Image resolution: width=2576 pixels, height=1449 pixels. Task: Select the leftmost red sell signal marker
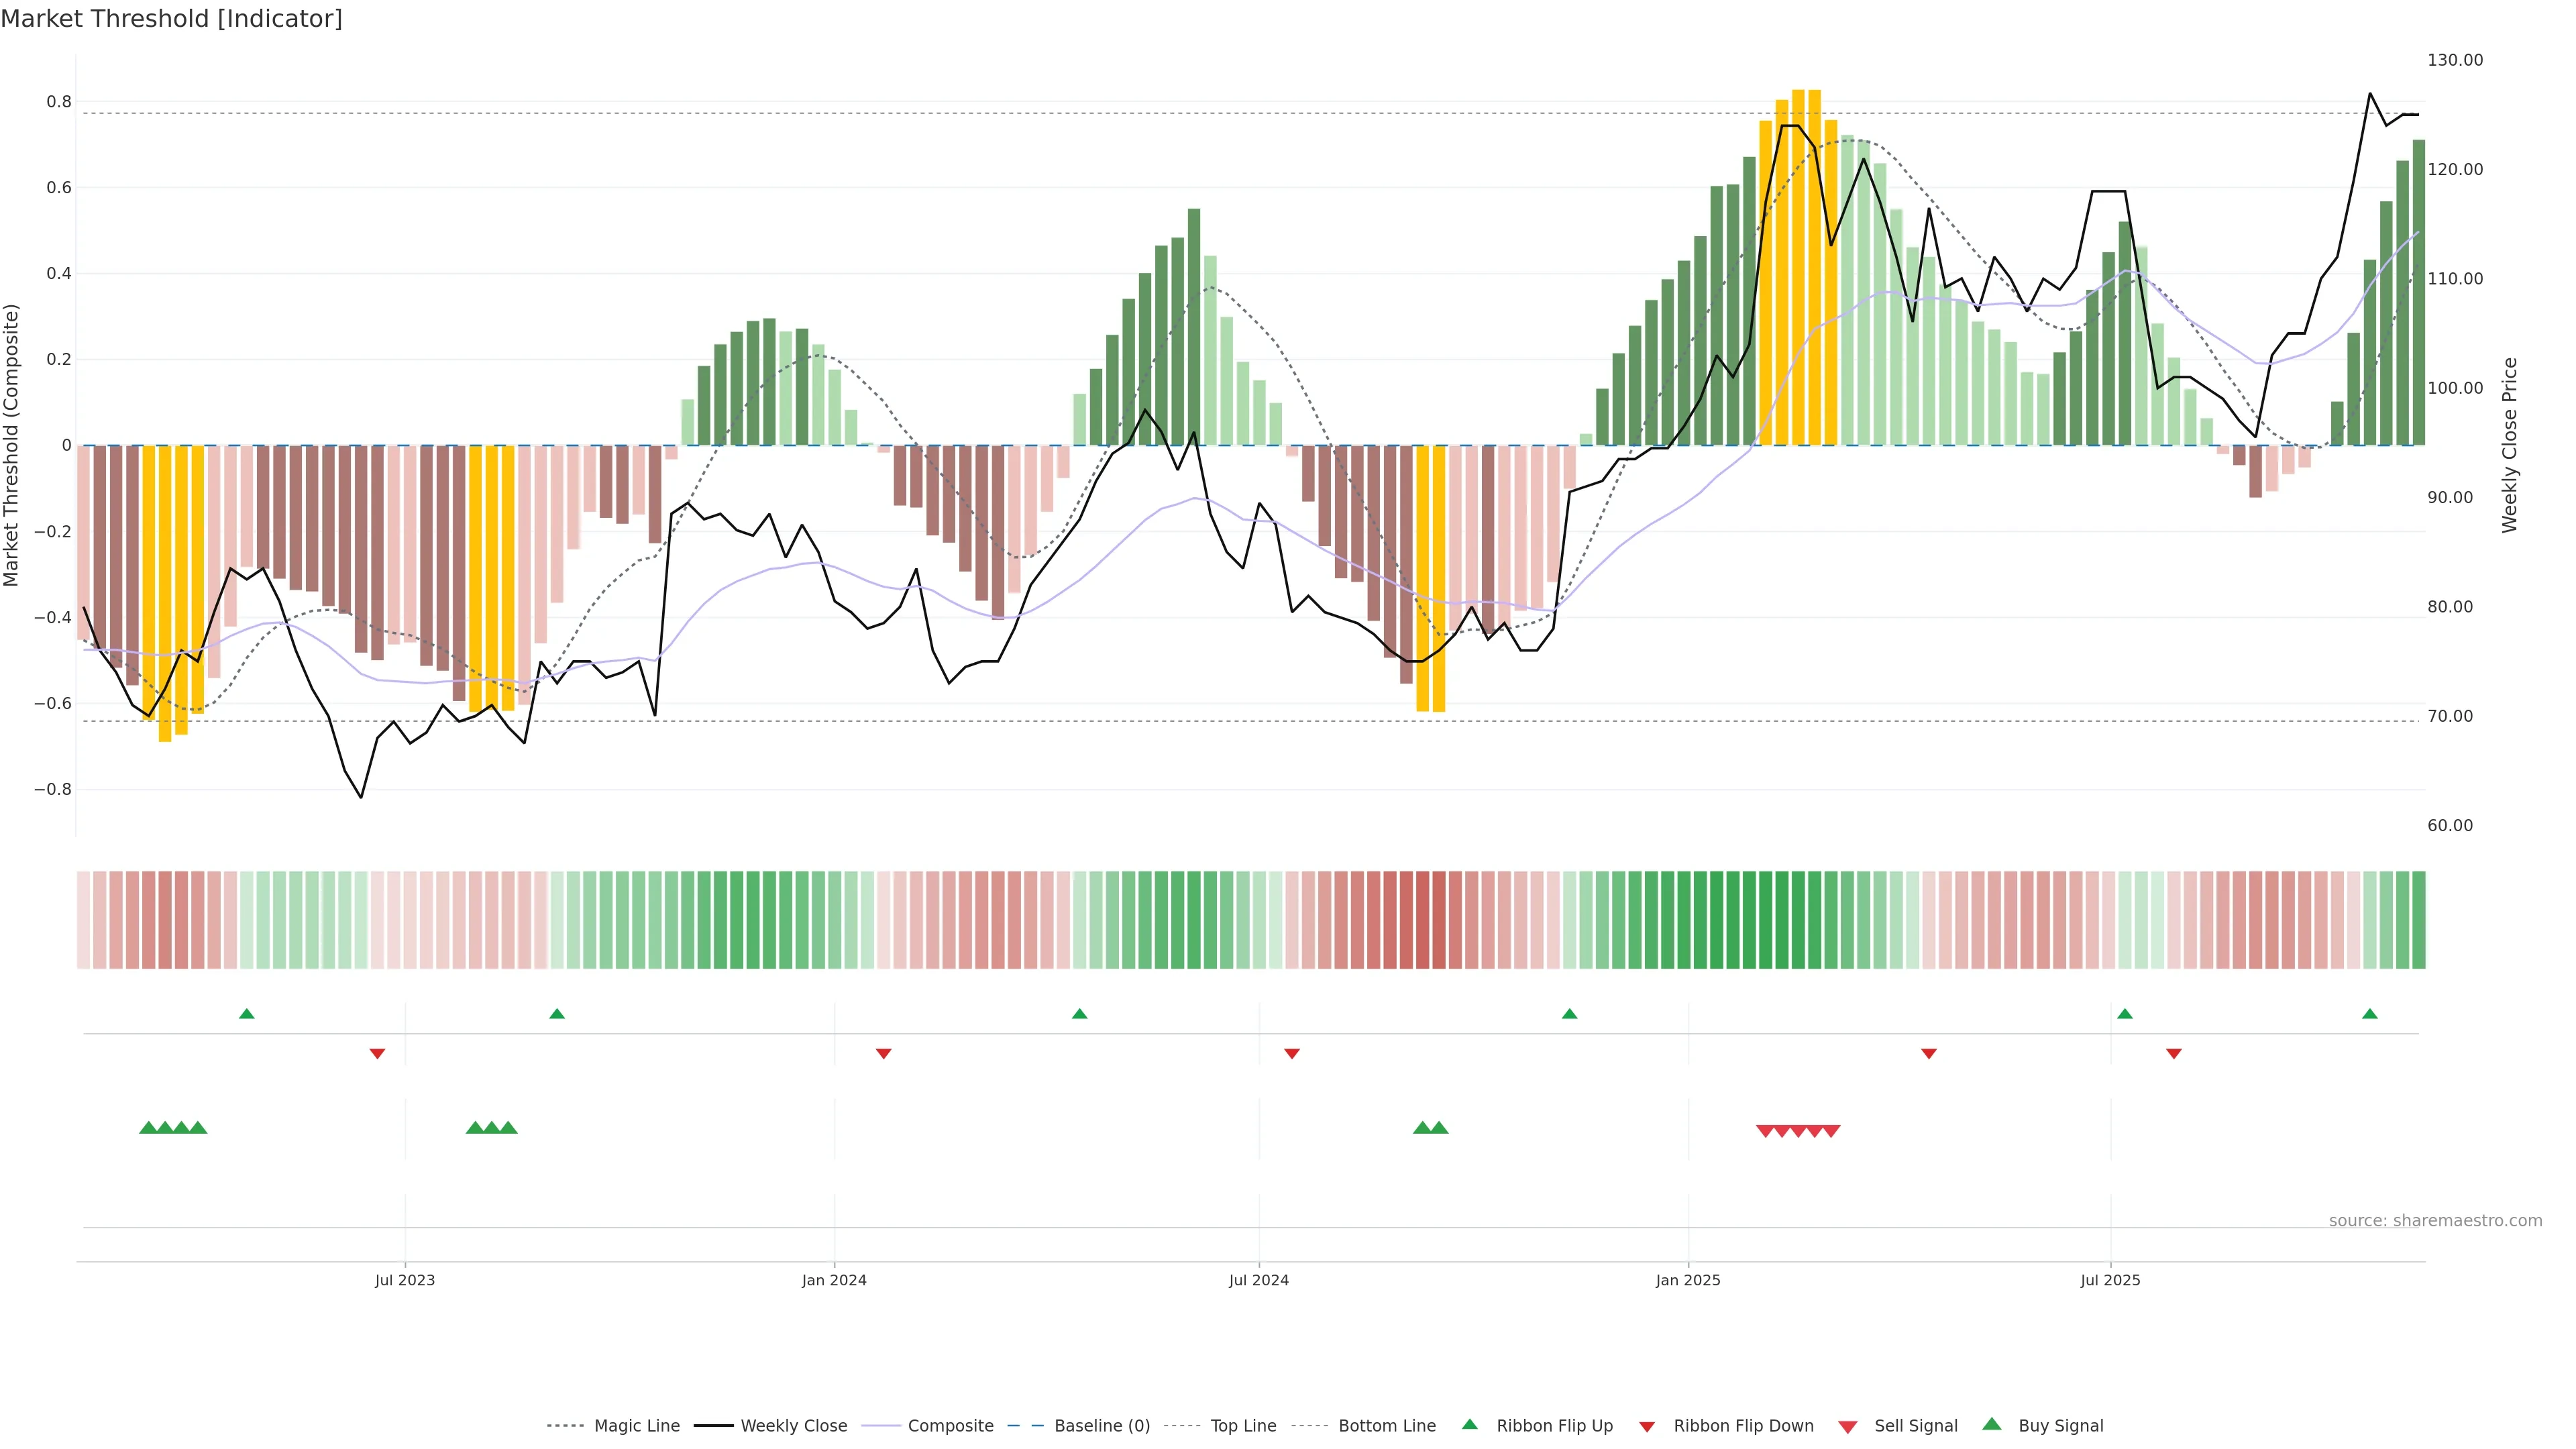pyautogui.click(x=1765, y=1131)
